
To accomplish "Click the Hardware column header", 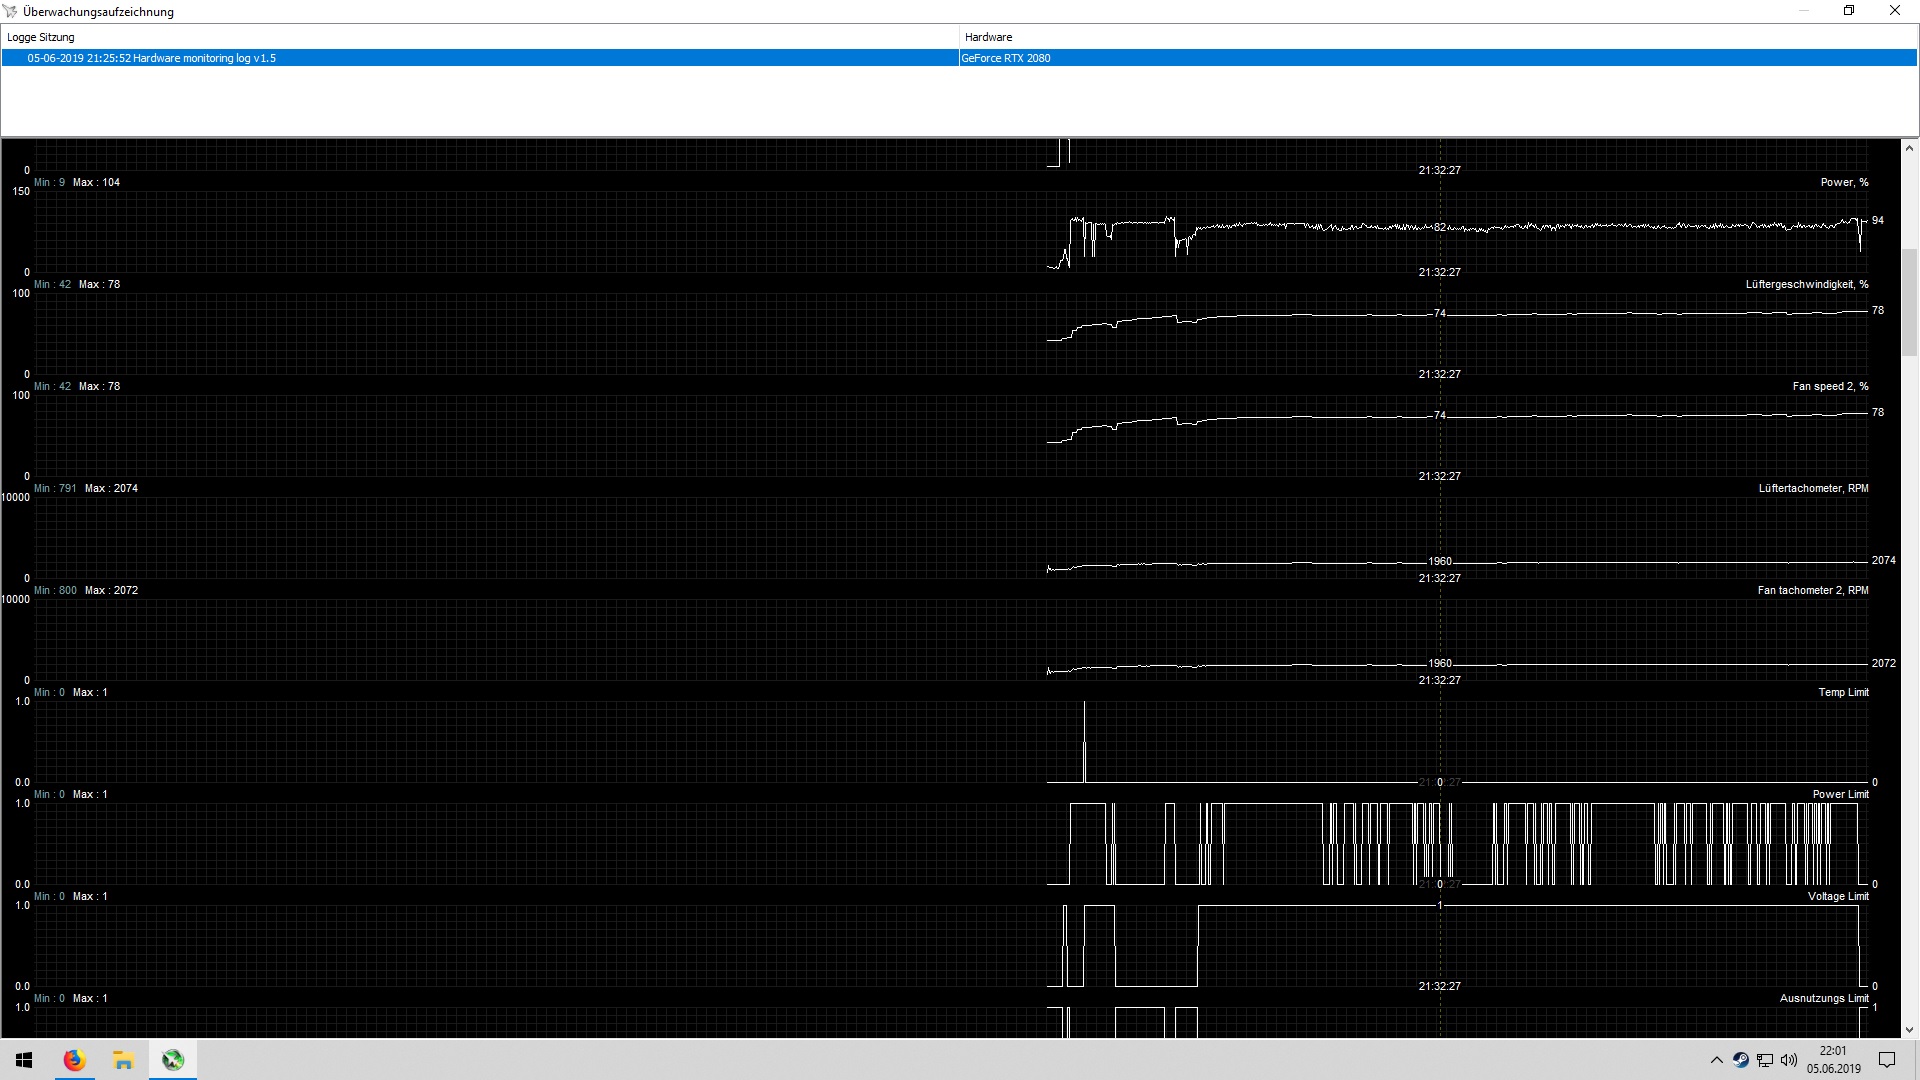I will pos(988,37).
